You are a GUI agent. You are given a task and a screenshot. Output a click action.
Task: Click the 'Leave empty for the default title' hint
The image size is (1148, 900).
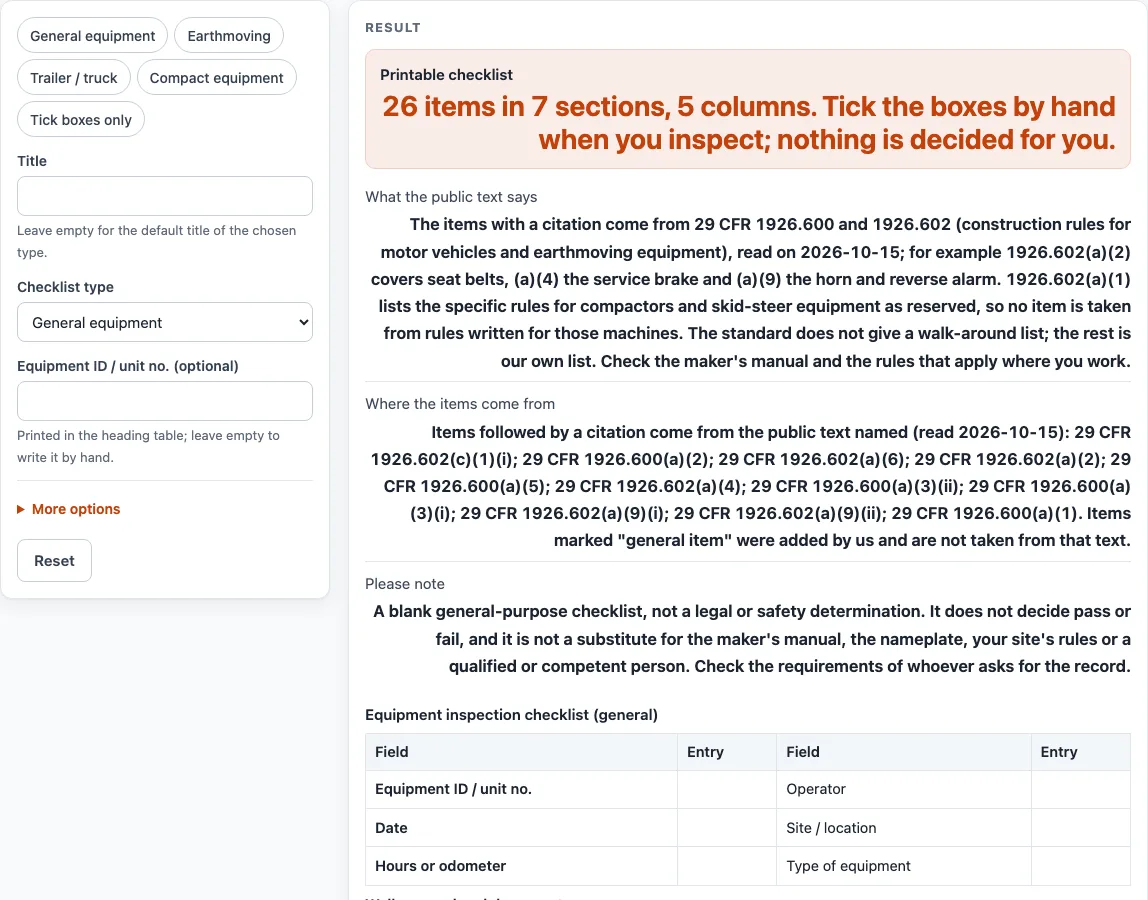pyautogui.click(x=157, y=241)
